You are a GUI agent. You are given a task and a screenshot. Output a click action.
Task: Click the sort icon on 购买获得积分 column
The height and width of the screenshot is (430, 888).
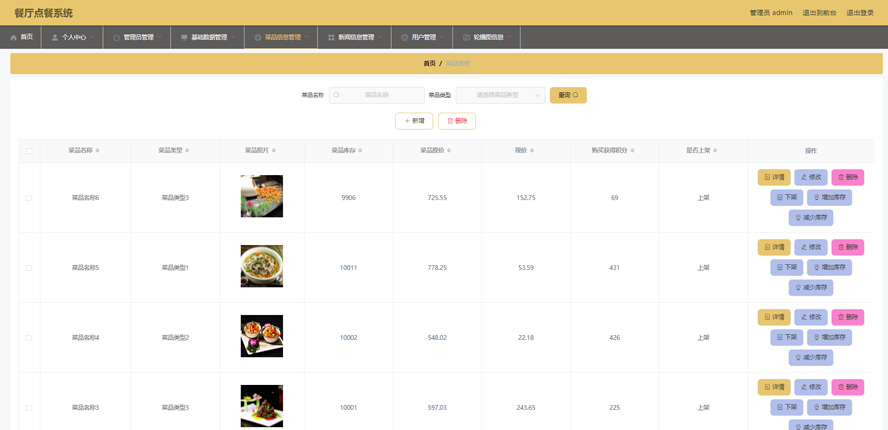[x=633, y=151]
